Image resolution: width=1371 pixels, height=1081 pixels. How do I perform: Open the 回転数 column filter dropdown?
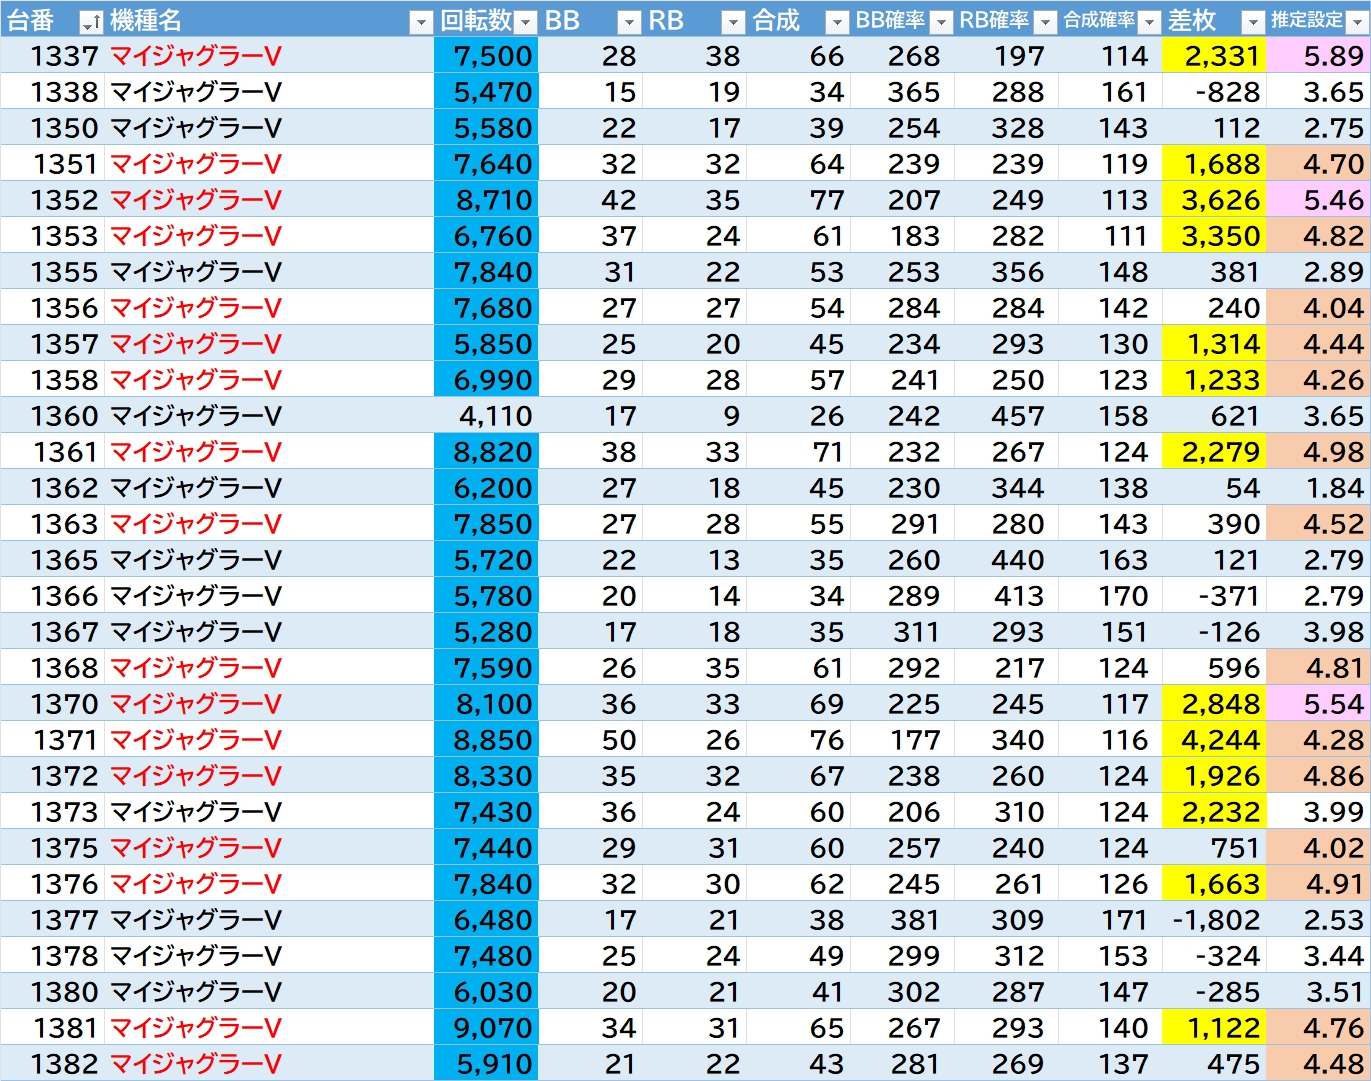point(526,22)
